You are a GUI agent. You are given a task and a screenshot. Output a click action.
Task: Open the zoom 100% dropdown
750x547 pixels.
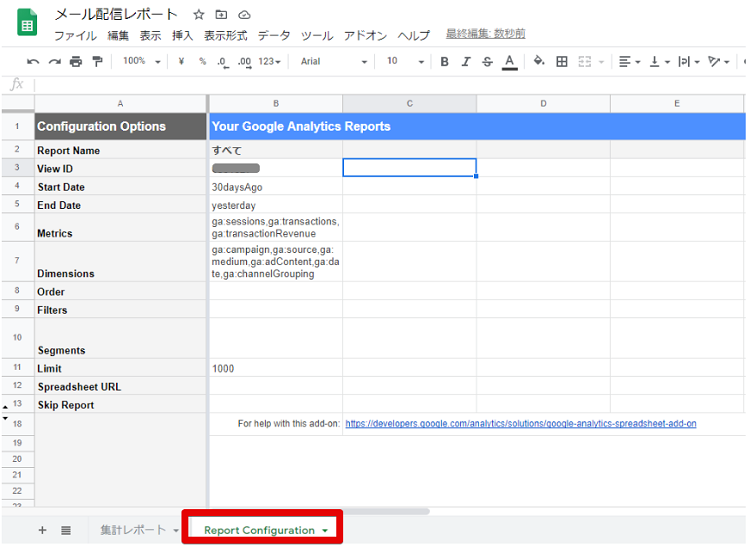coord(141,61)
